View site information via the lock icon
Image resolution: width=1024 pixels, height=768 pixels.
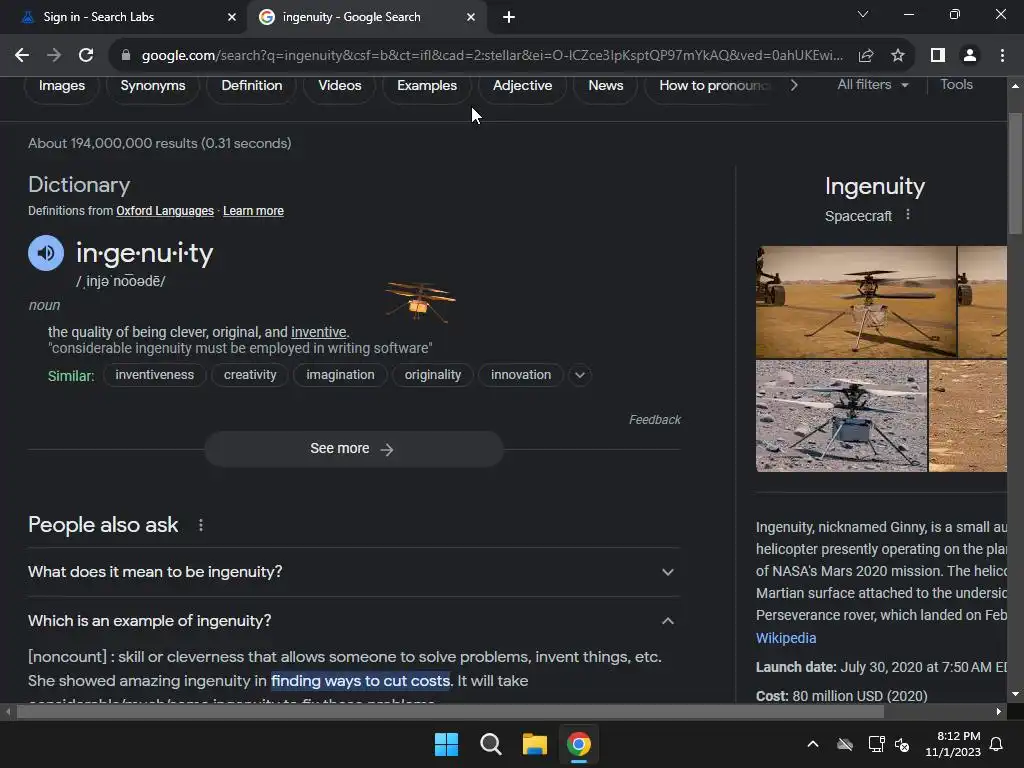pyautogui.click(x=126, y=56)
